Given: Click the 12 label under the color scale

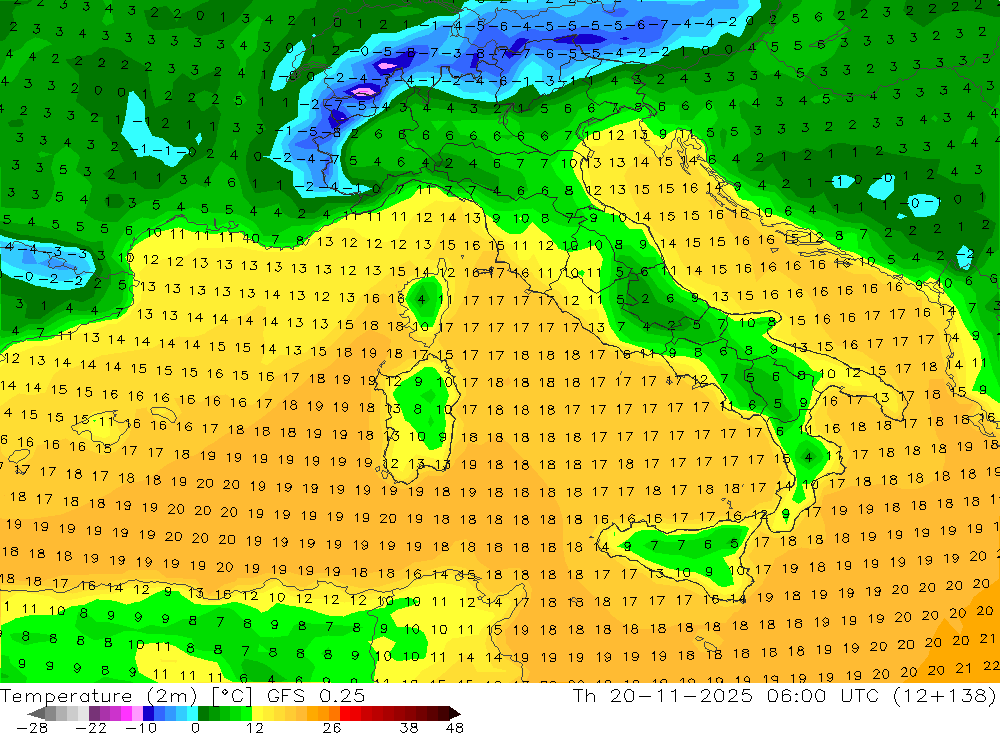Looking at the screenshot, I should click(254, 727).
